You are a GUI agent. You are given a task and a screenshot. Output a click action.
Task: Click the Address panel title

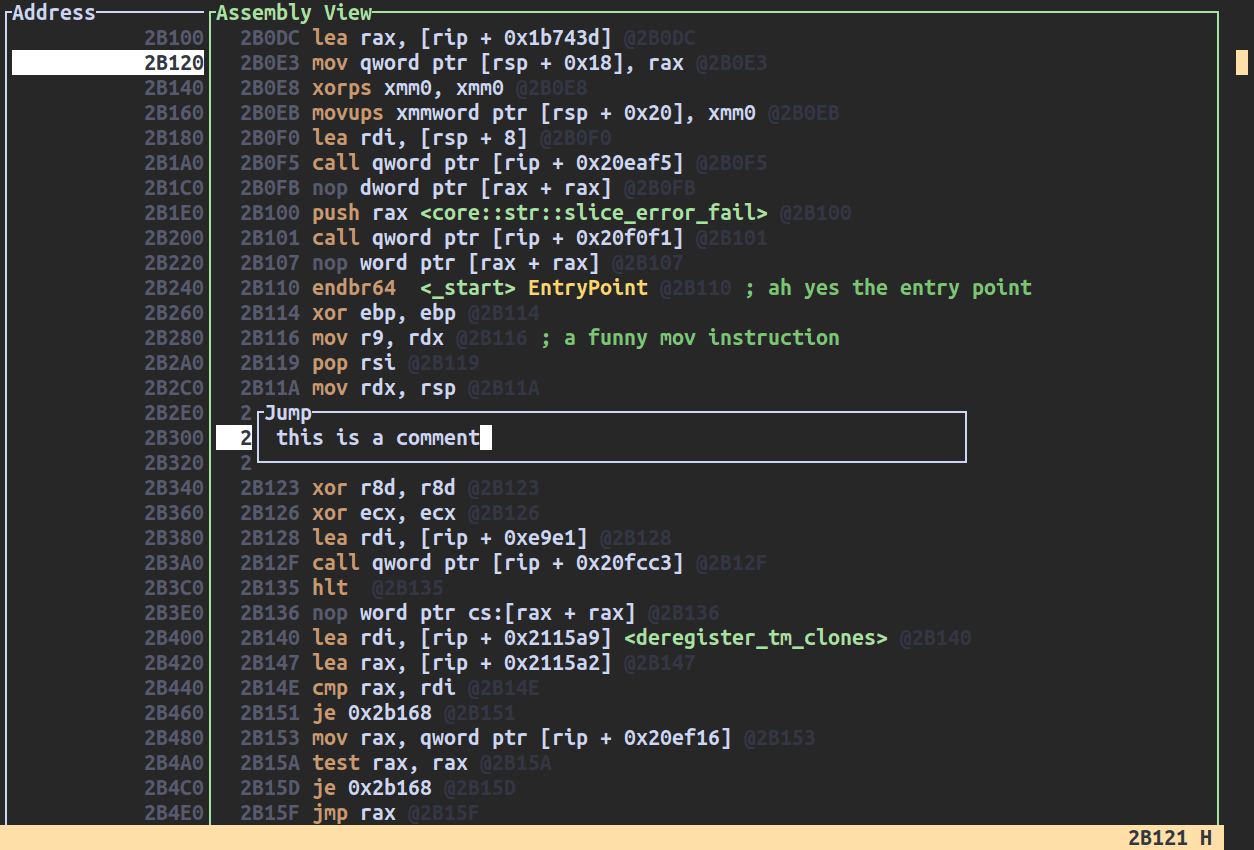pyautogui.click(x=54, y=13)
